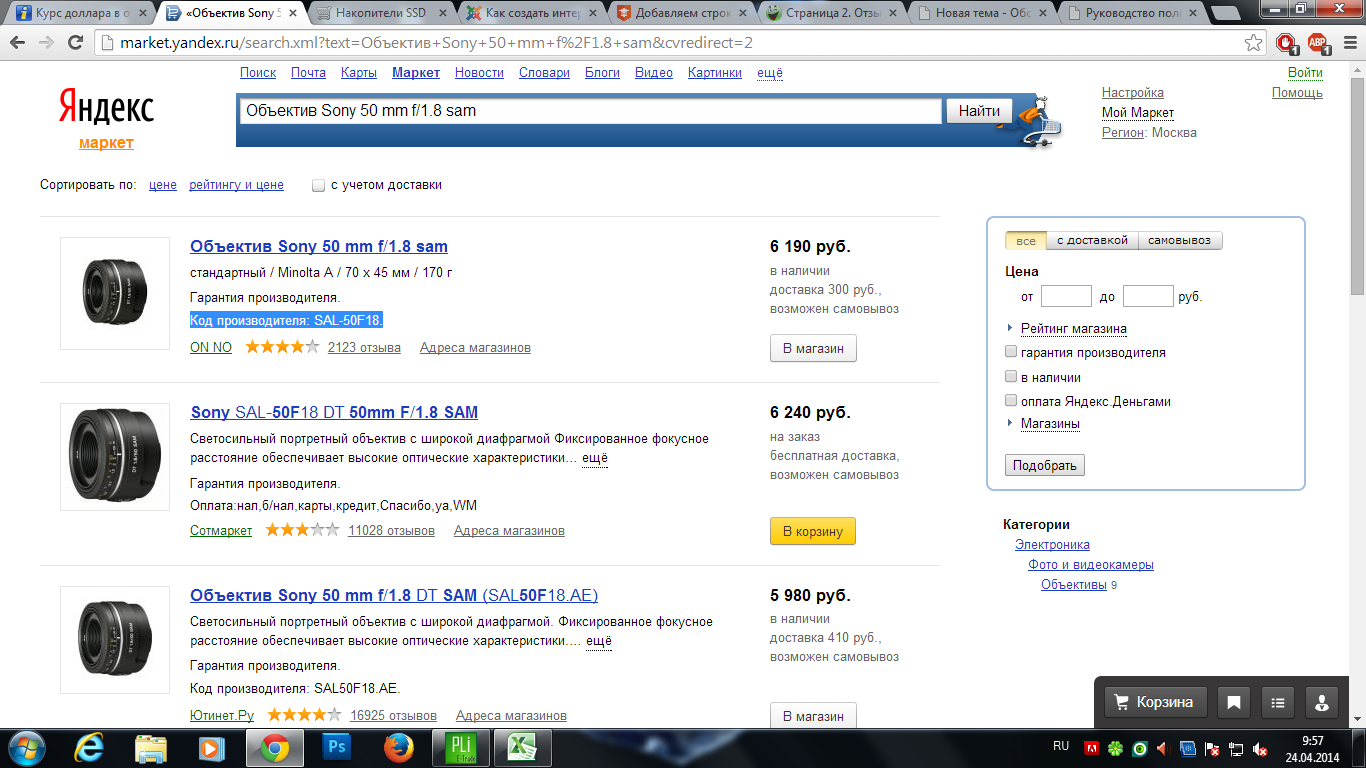
Task: Expand 'Рейтинг магазина' filter section
Action: pos(1074,329)
